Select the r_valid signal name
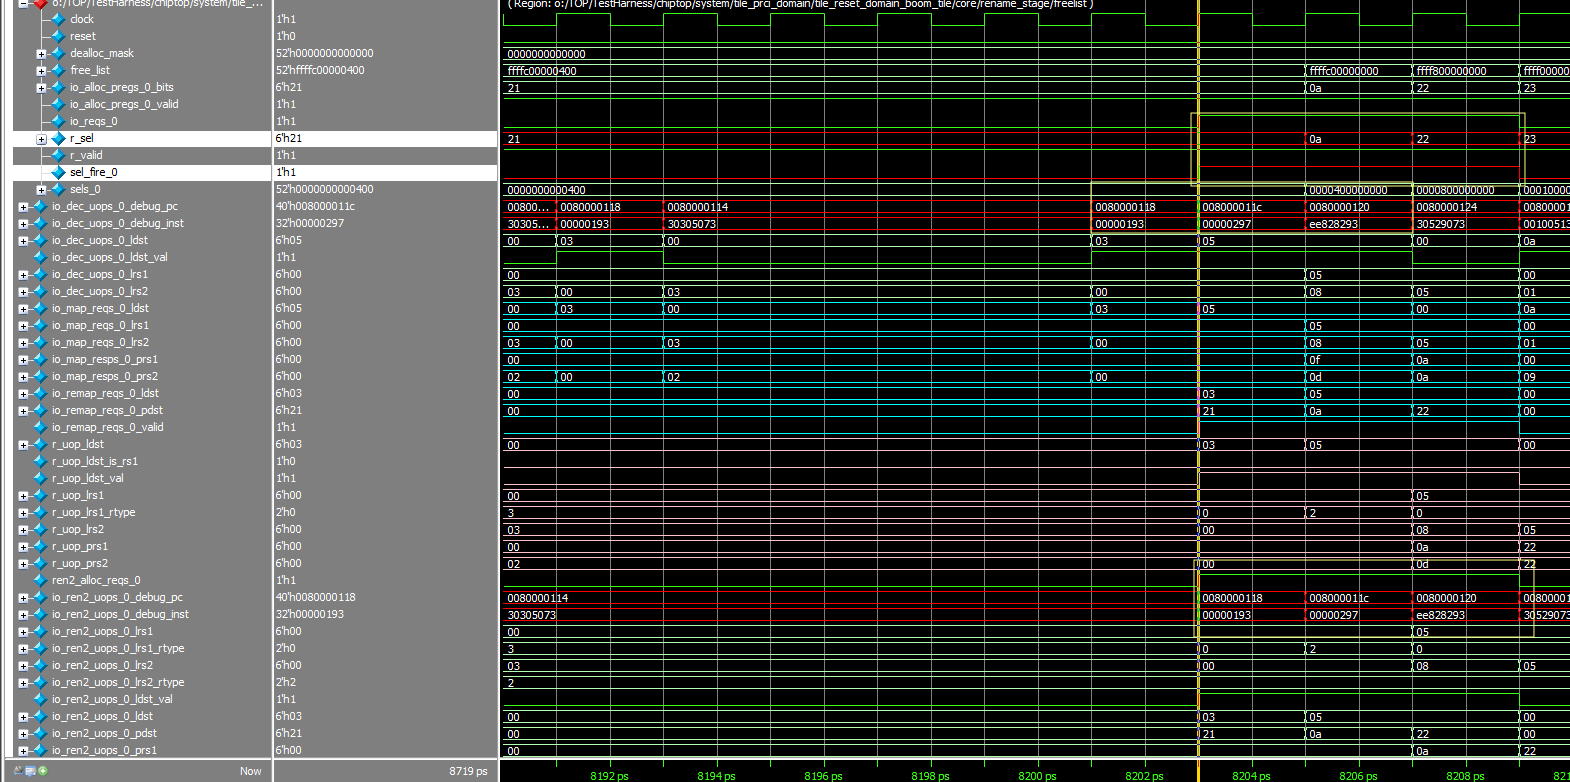 click(86, 155)
